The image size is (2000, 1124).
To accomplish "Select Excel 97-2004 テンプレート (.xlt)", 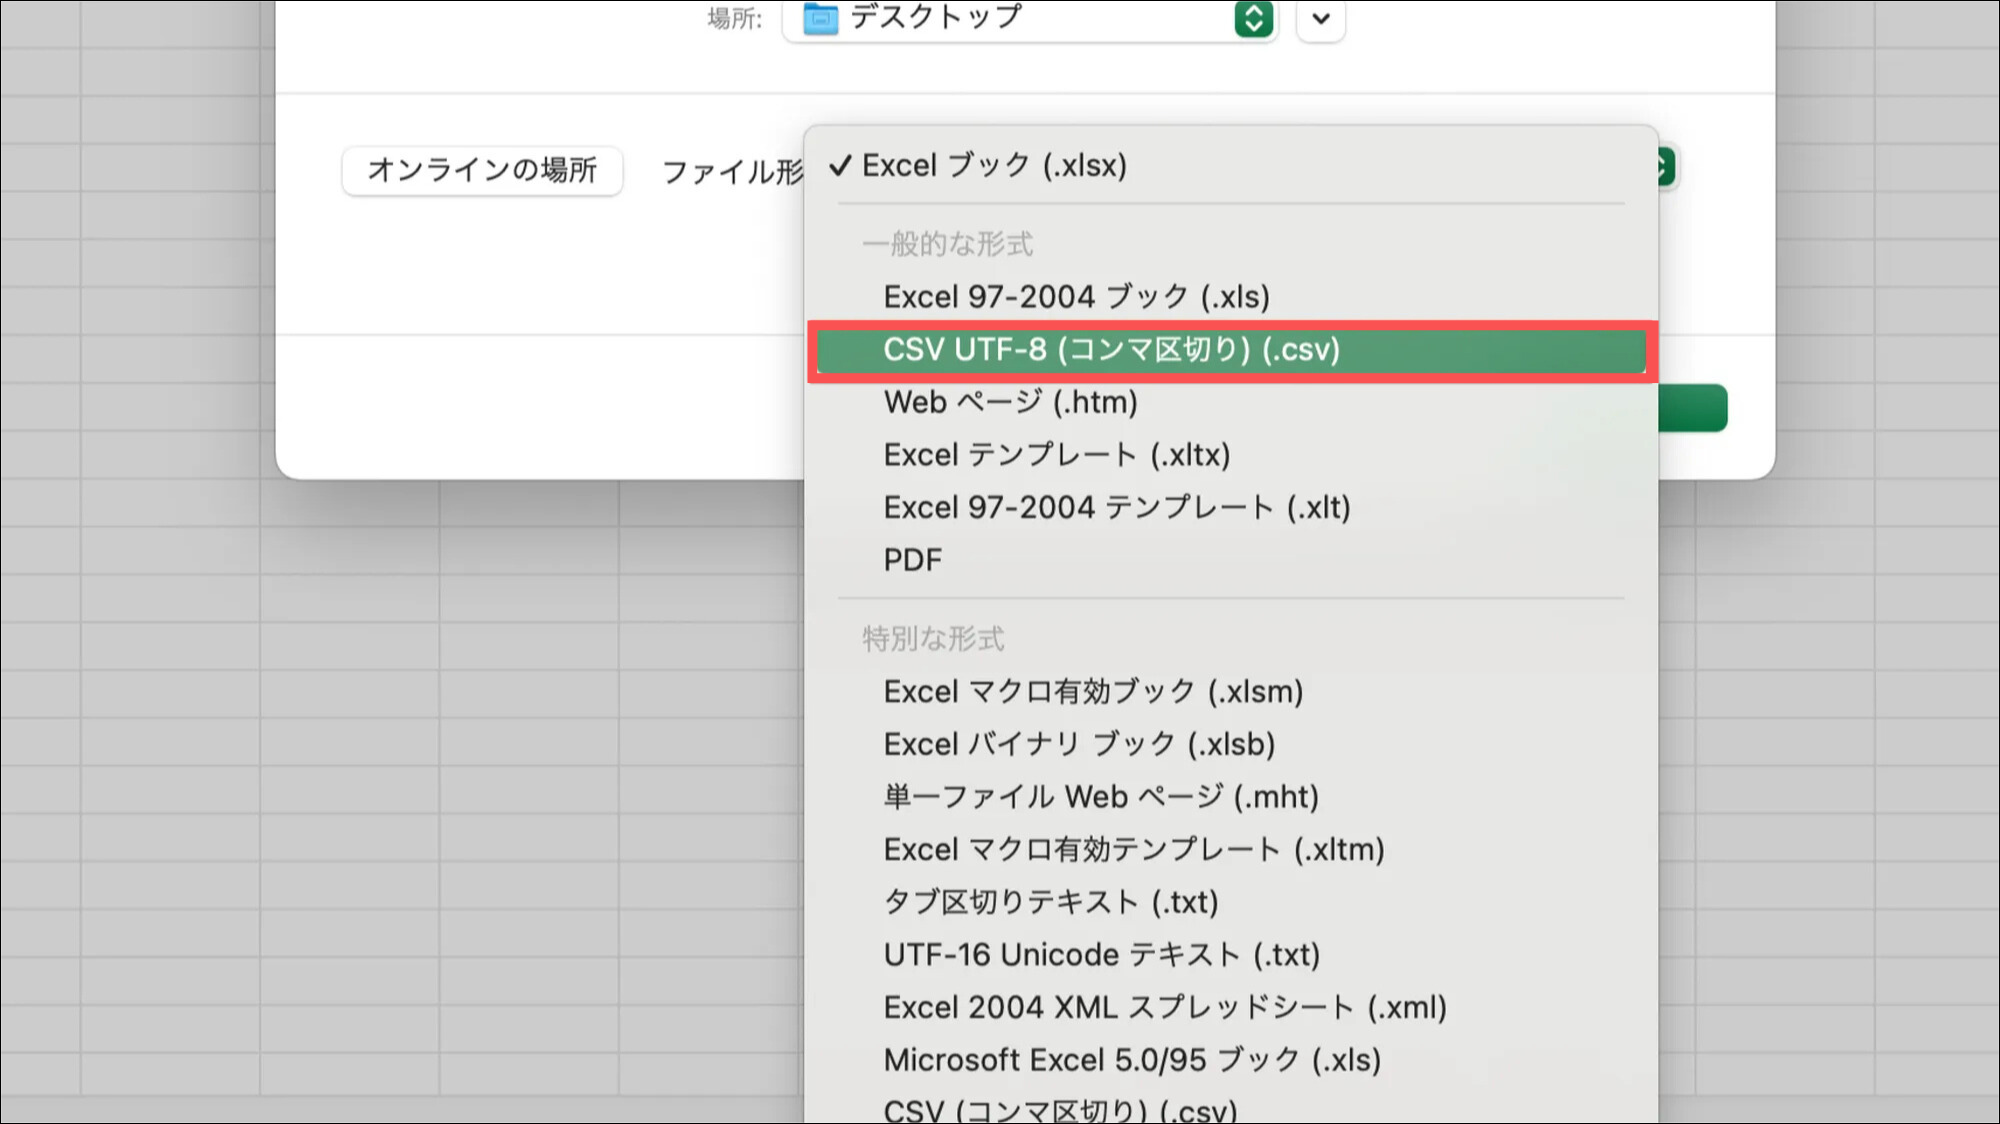I will tap(1116, 508).
